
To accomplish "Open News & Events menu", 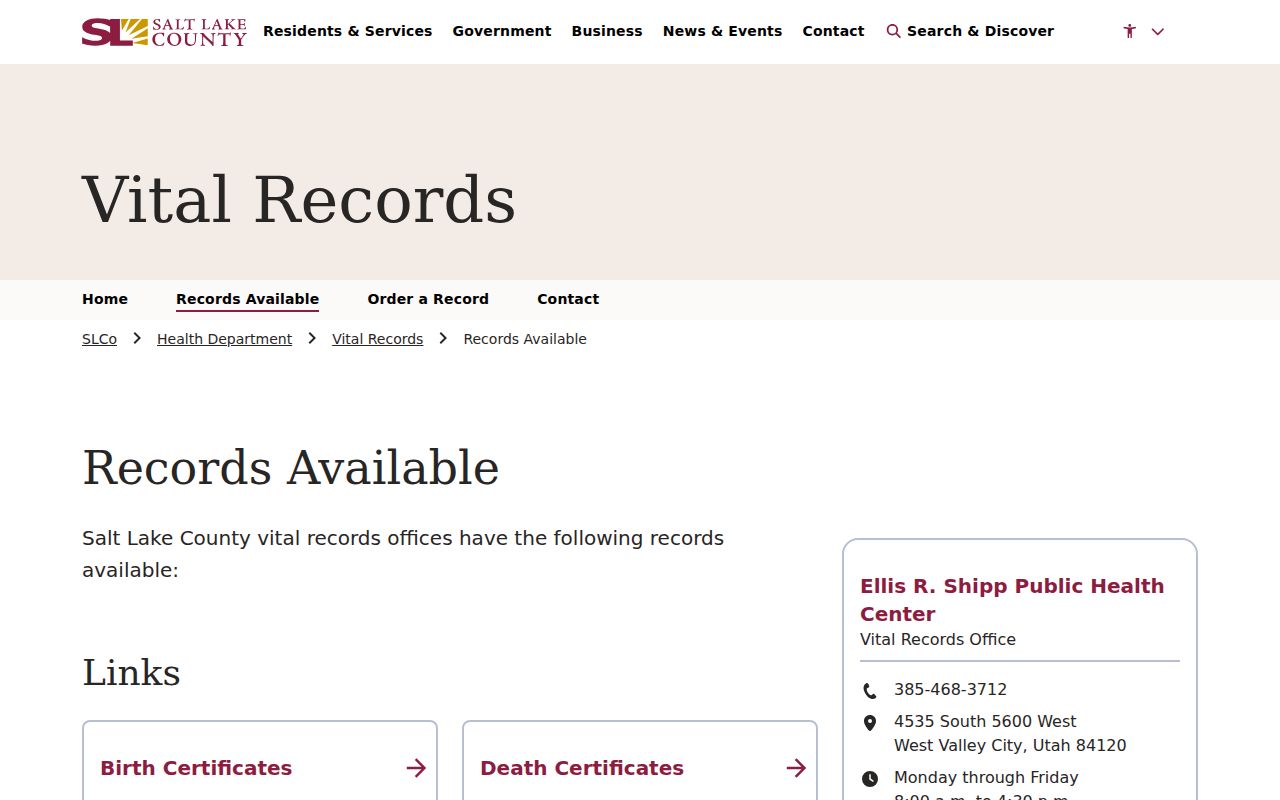I will click(x=722, y=31).
